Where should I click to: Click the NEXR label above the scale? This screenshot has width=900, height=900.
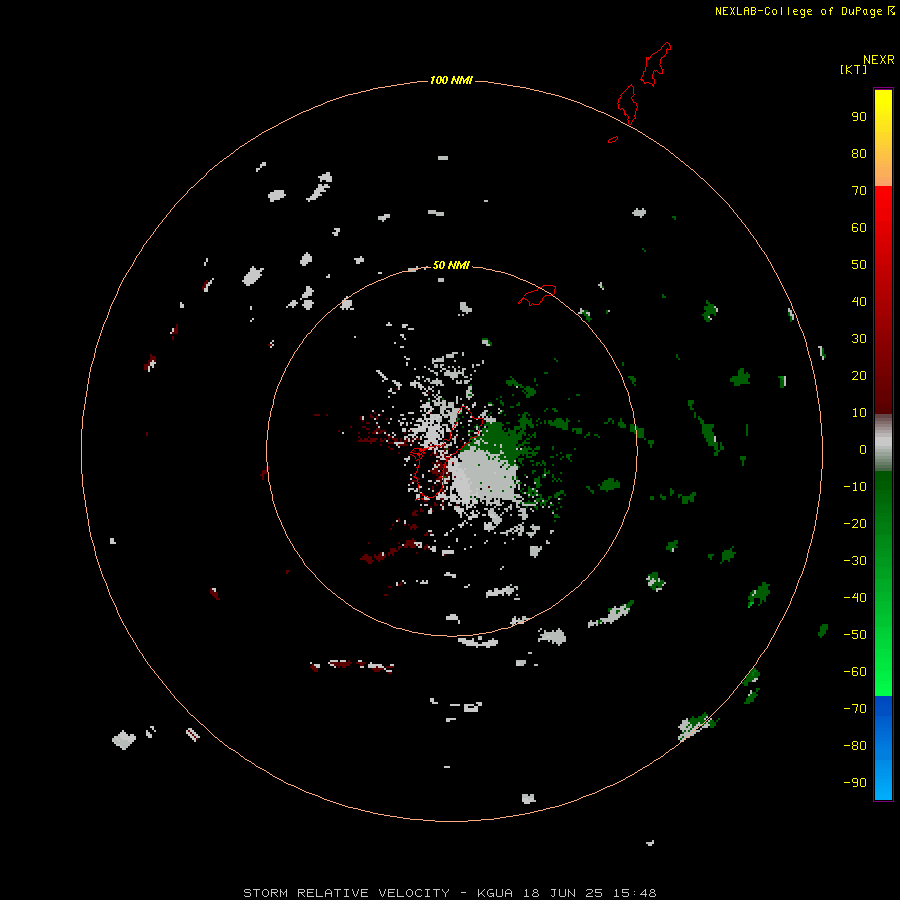pos(878,60)
